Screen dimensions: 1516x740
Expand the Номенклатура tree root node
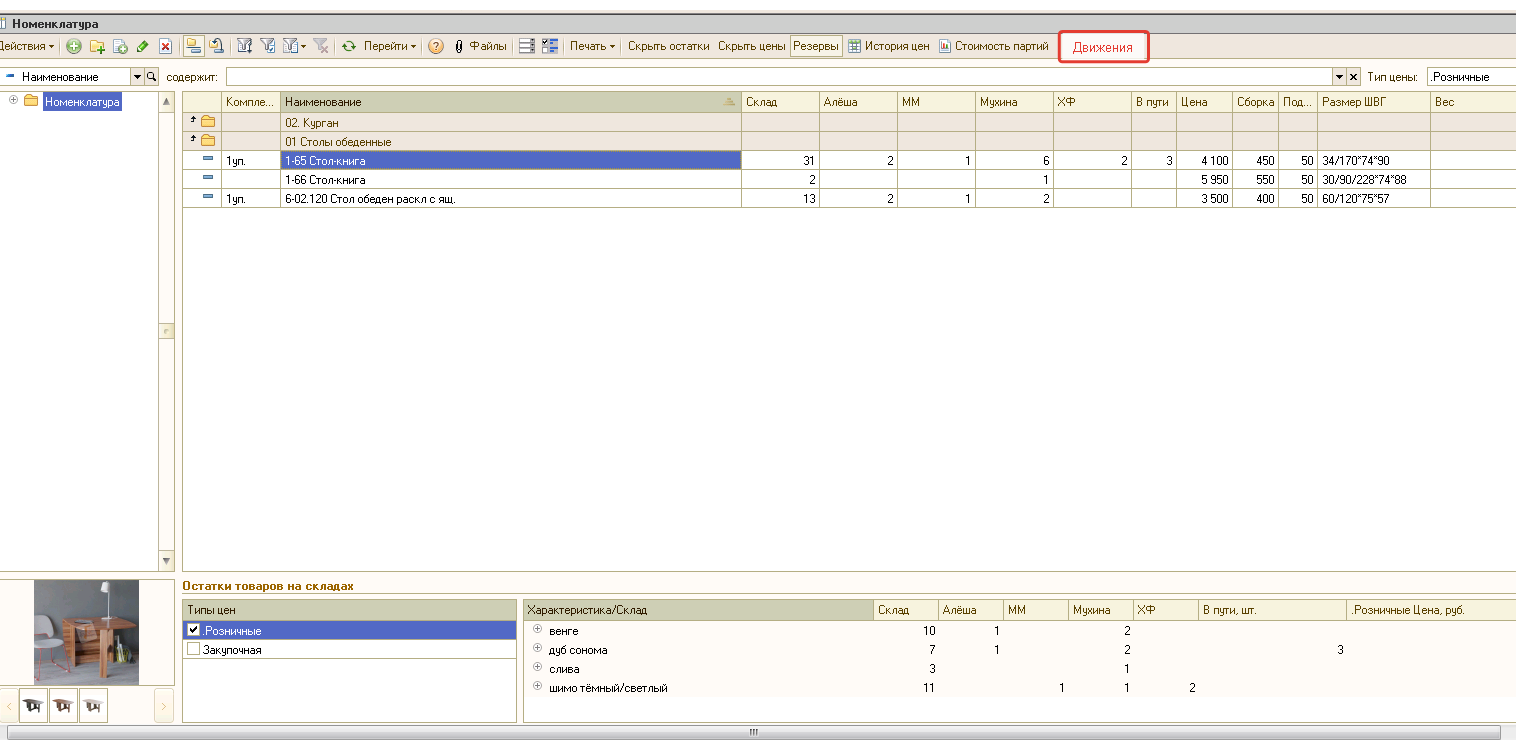[13, 101]
